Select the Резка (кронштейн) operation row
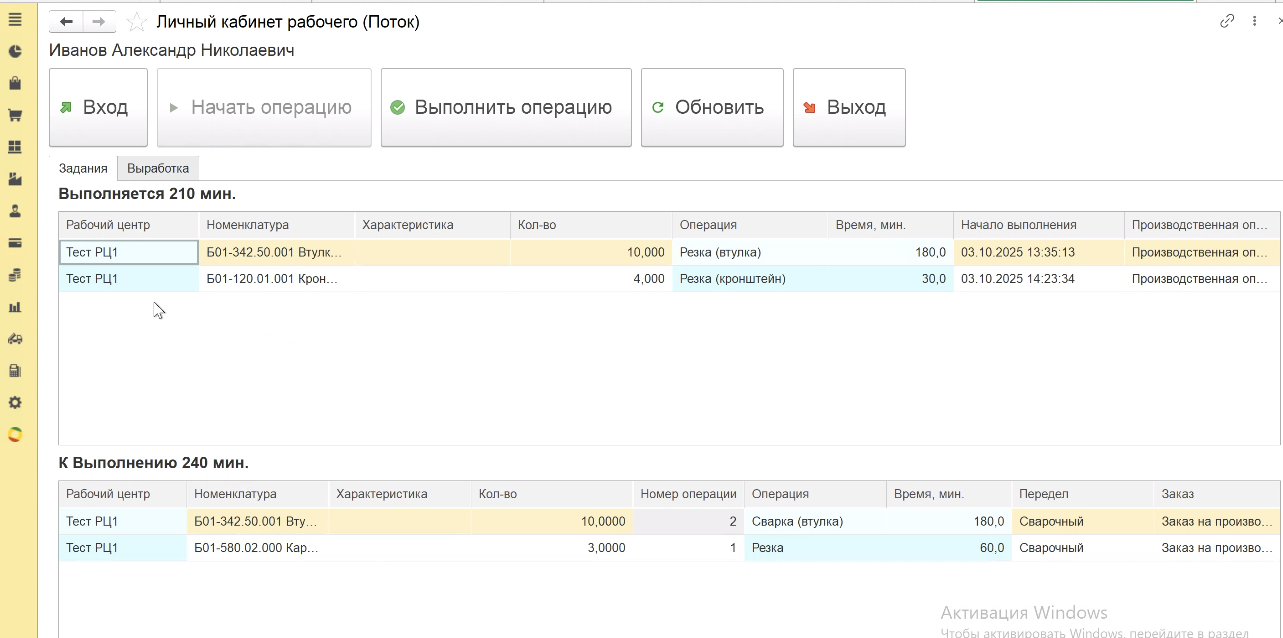 (733, 279)
